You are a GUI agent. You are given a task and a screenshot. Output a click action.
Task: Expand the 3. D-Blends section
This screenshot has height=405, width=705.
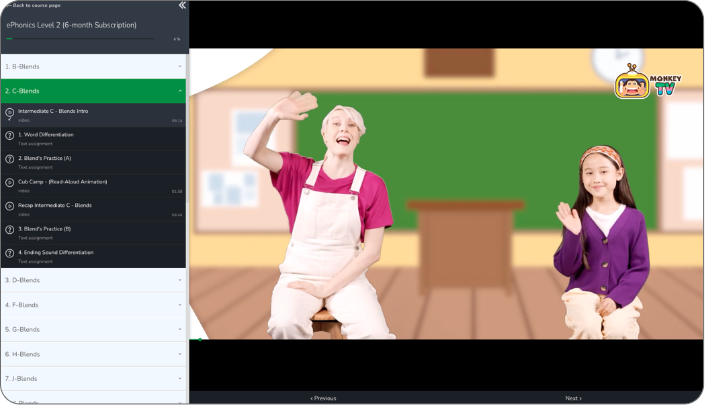point(92,280)
